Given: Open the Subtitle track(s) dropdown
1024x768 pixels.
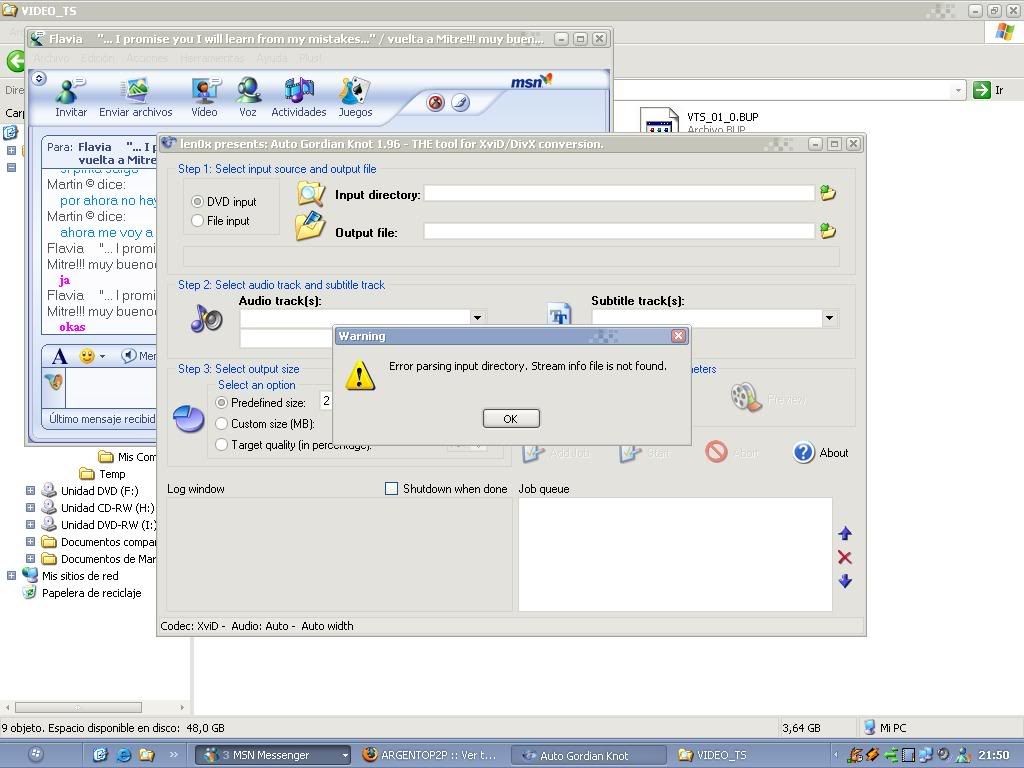Looking at the screenshot, I should pyautogui.click(x=829, y=318).
